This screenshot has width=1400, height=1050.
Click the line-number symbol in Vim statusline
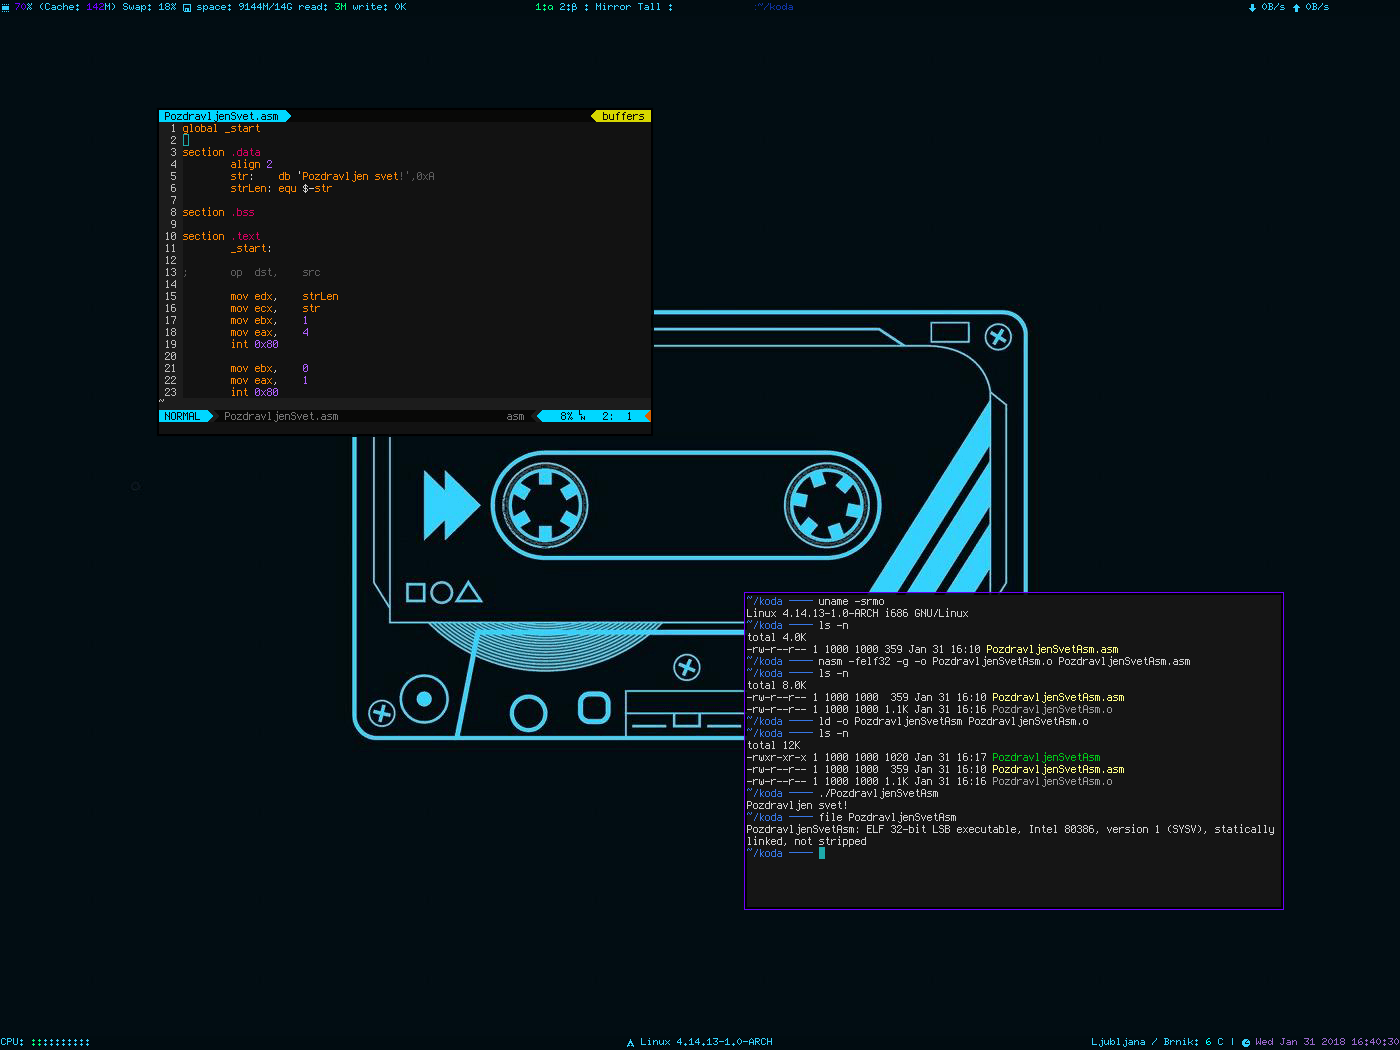tap(582, 416)
